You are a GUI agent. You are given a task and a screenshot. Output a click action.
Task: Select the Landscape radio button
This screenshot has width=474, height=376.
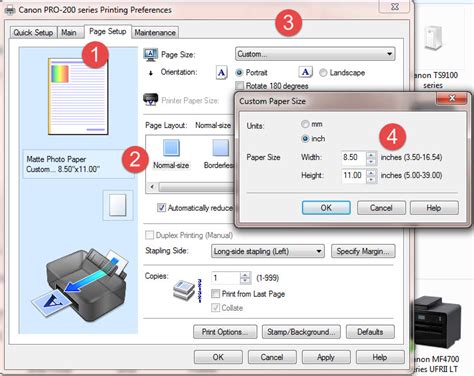[x=323, y=72]
